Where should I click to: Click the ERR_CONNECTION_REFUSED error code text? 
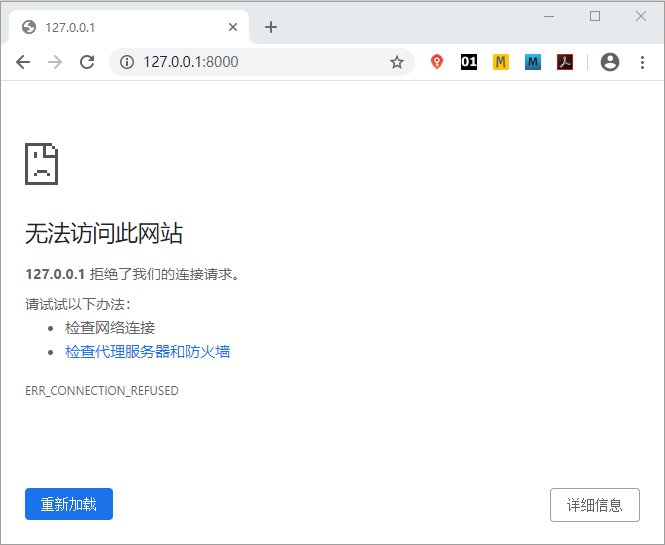click(x=102, y=391)
